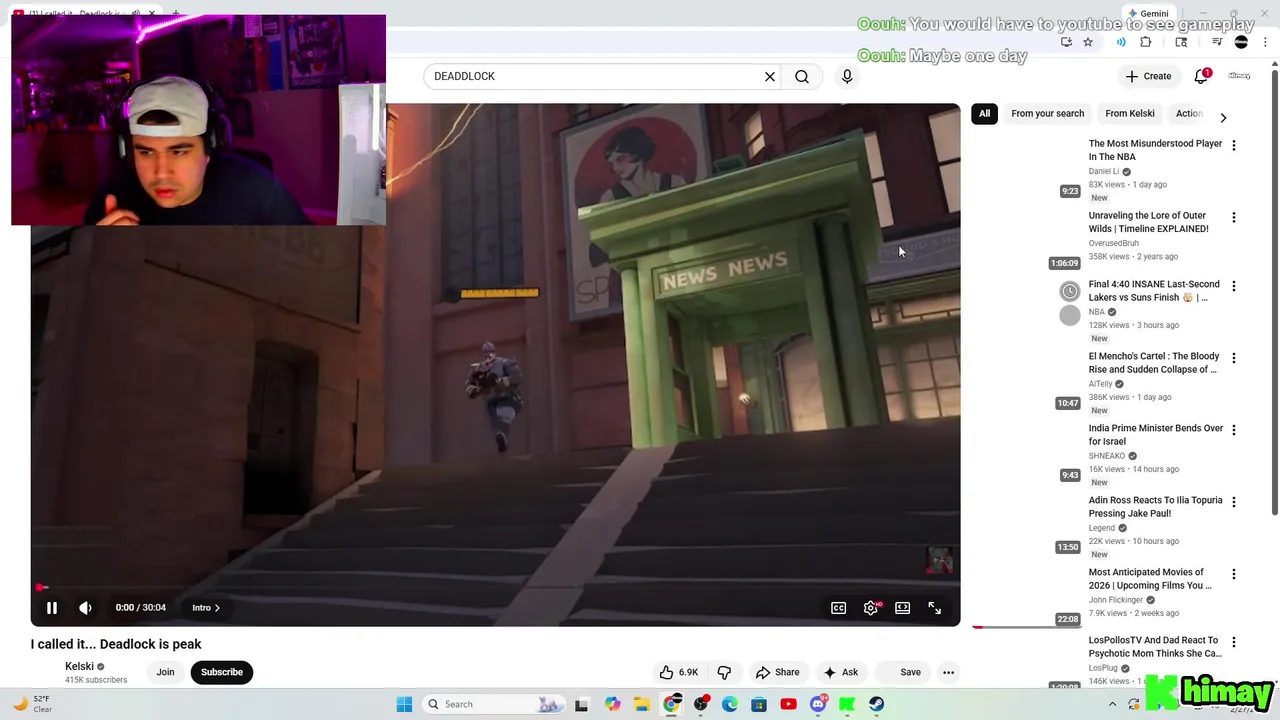Open Most Anticipated Movies of 2026 video

[1149, 578]
